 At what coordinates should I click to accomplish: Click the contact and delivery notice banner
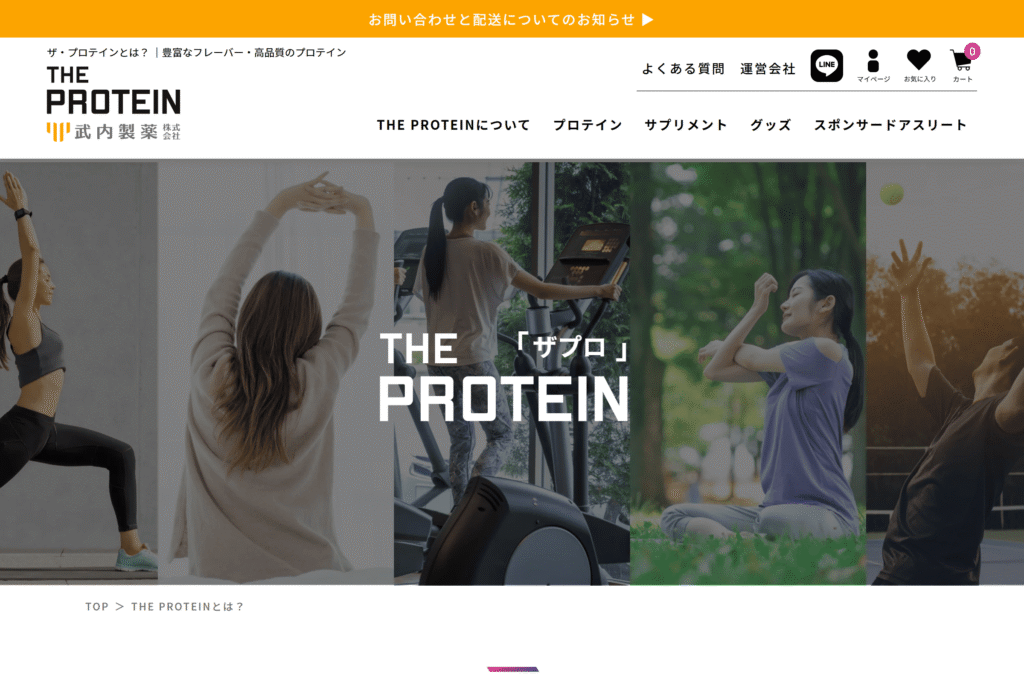pos(512,19)
